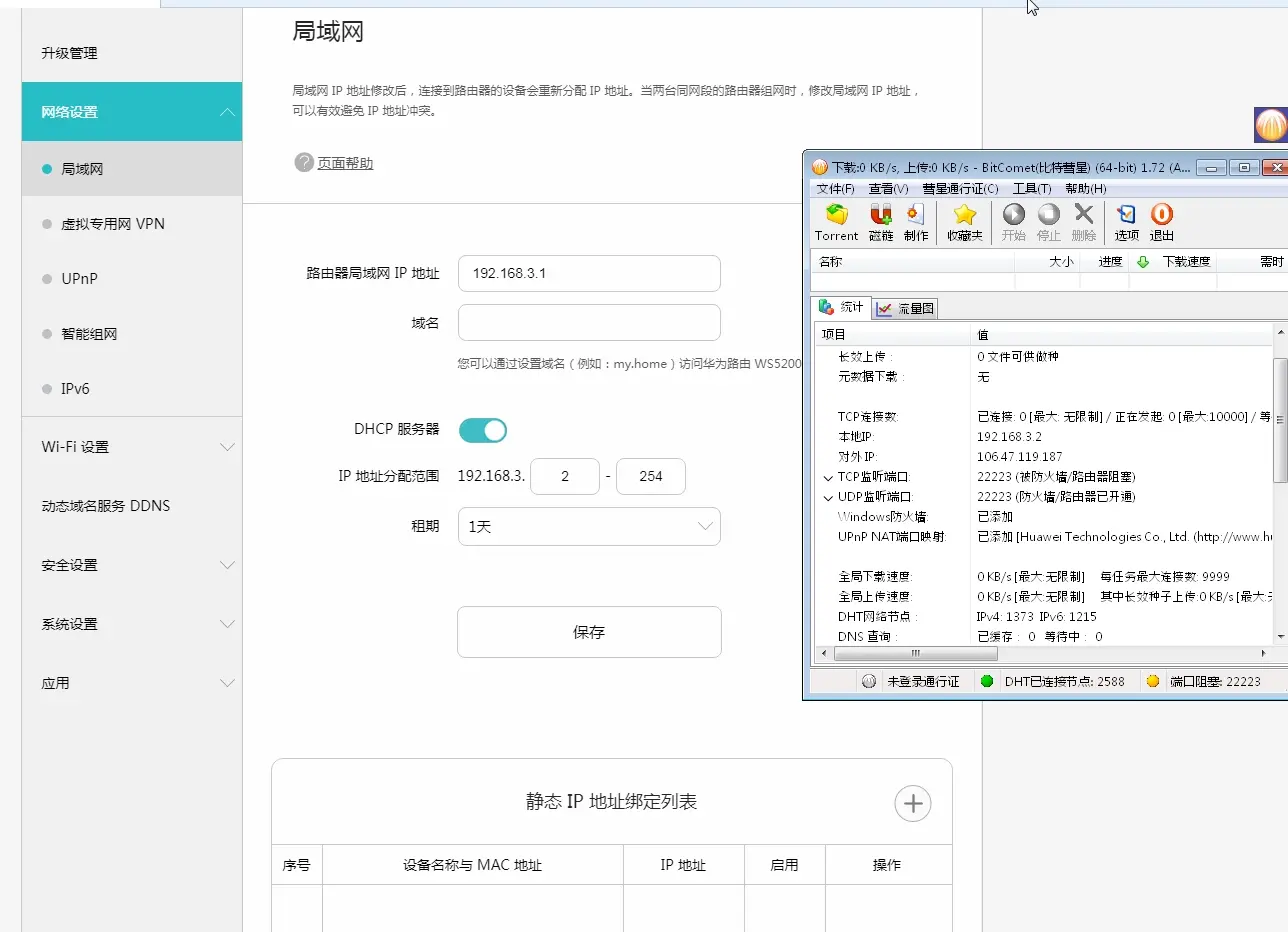Open Torrent file in BitComet toolbar
This screenshot has height=932, width=1288.
(x=836, y=223)
